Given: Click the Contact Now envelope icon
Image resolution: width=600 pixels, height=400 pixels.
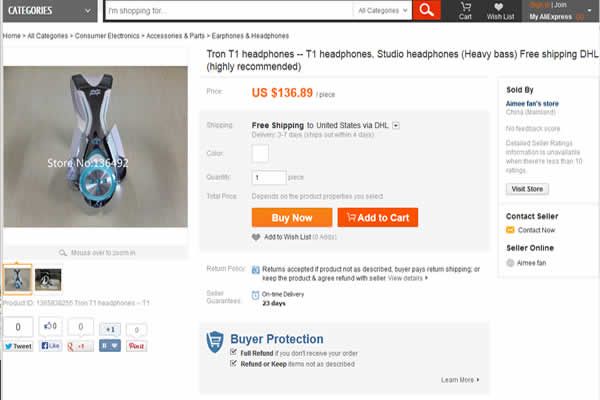Looking at the screenshot, I should [x=510, y=230].
